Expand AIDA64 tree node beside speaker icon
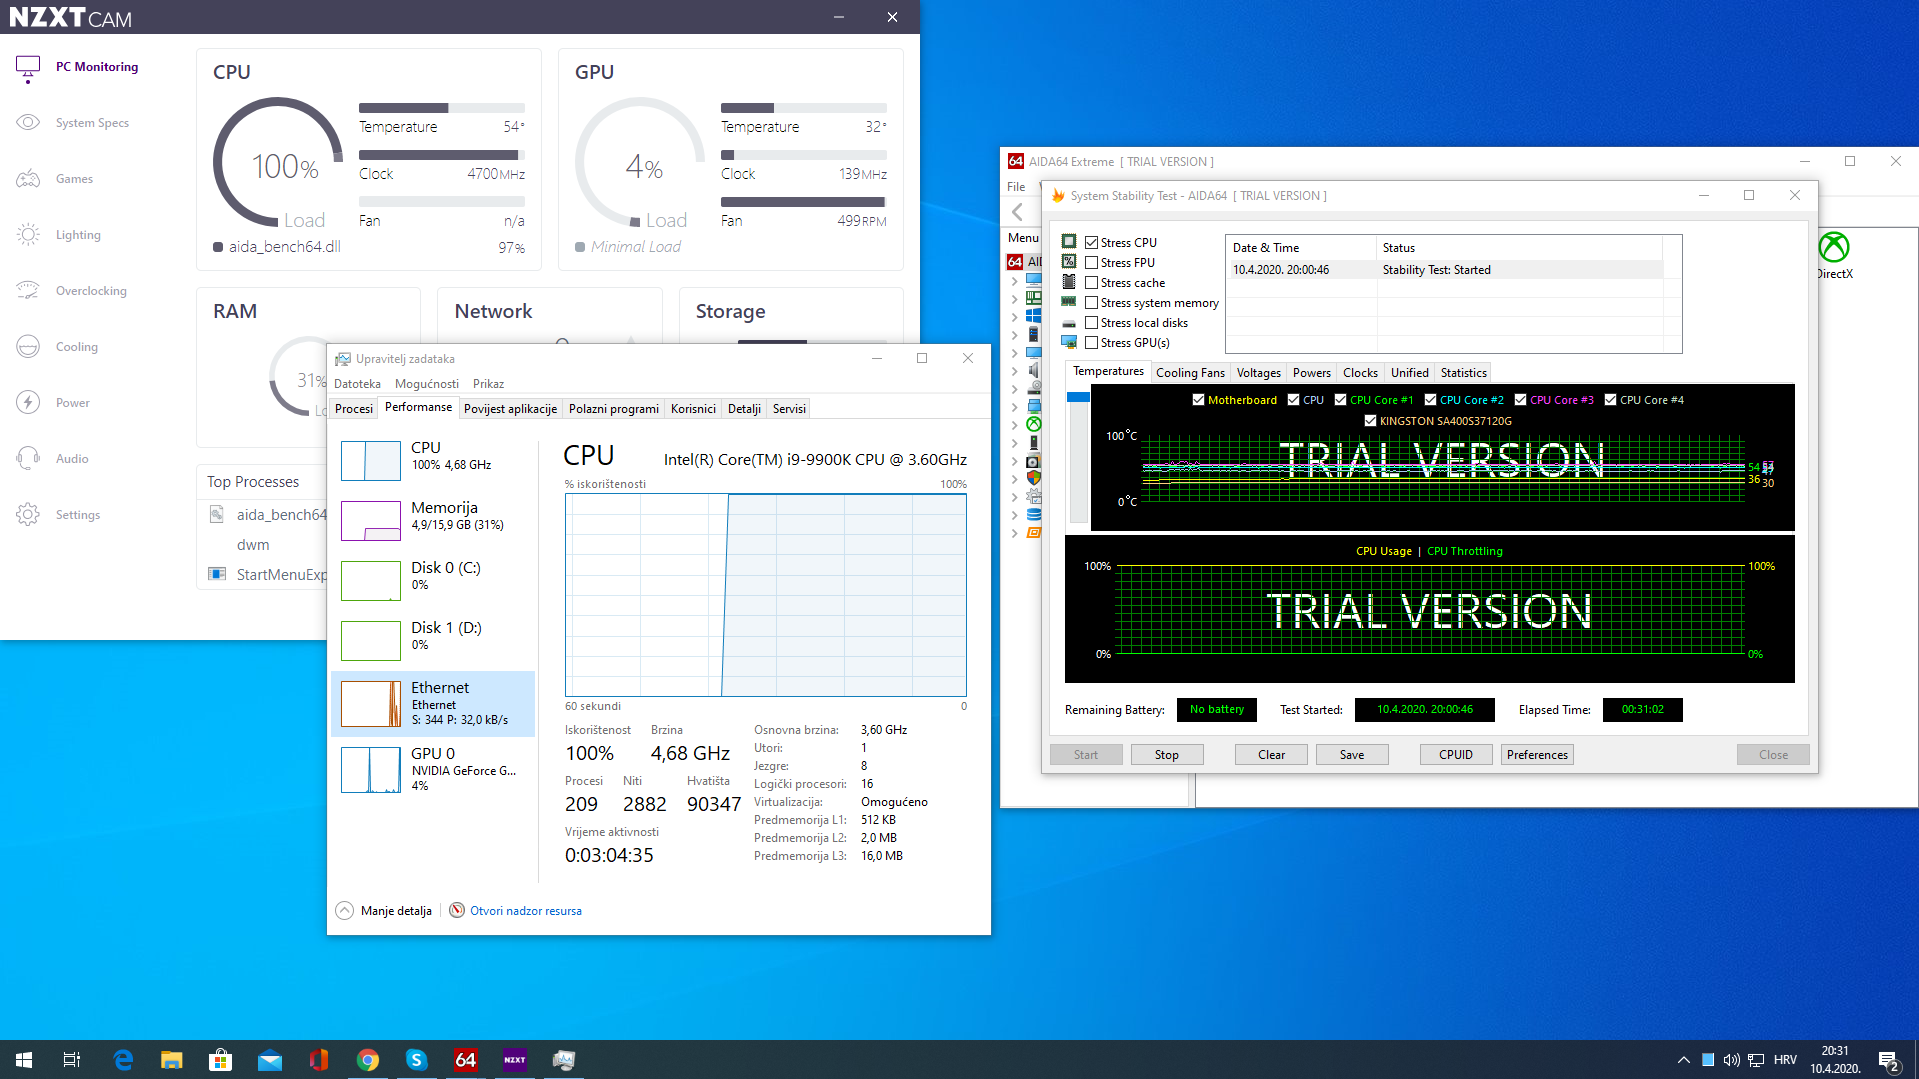1919x1079 pixels. coord(1014,371)
